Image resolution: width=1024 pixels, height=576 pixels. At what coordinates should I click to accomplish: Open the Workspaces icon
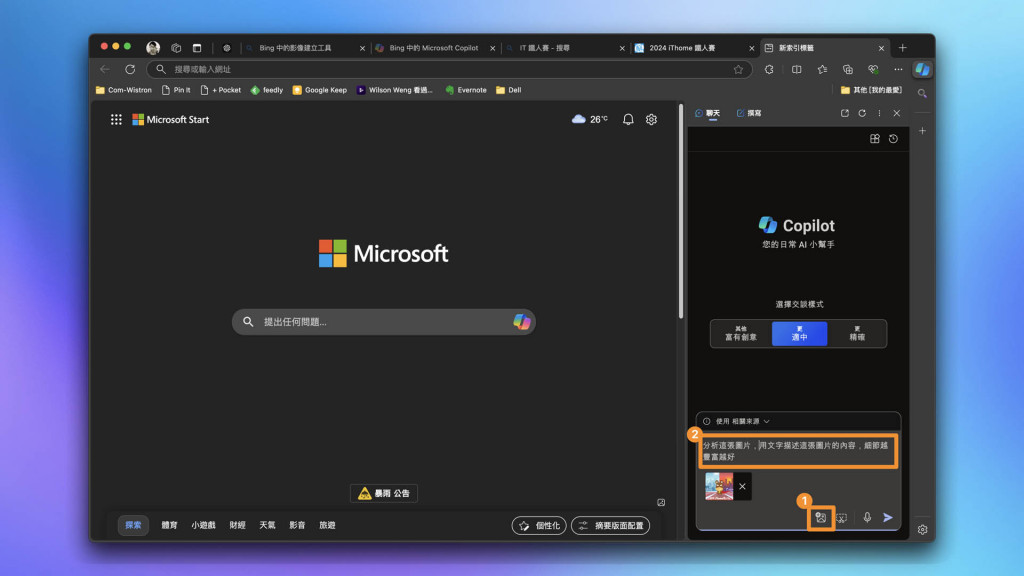(176, 48)
